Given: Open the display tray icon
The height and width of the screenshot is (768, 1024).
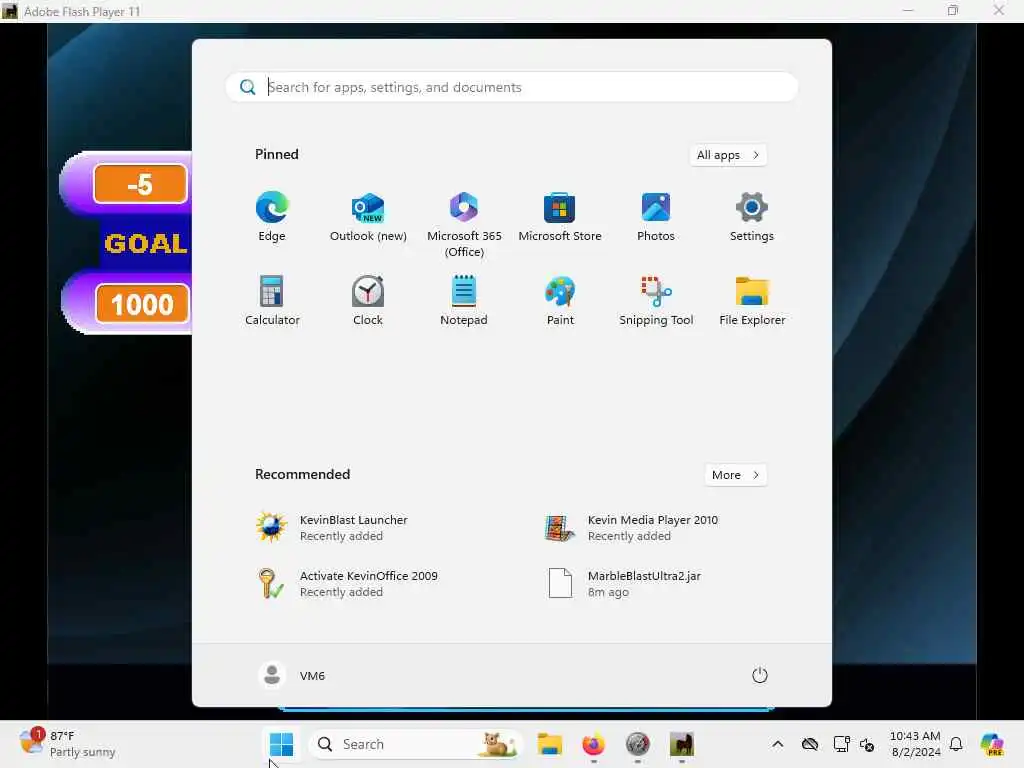Looking at the screenshot, I should coord(841,744).
